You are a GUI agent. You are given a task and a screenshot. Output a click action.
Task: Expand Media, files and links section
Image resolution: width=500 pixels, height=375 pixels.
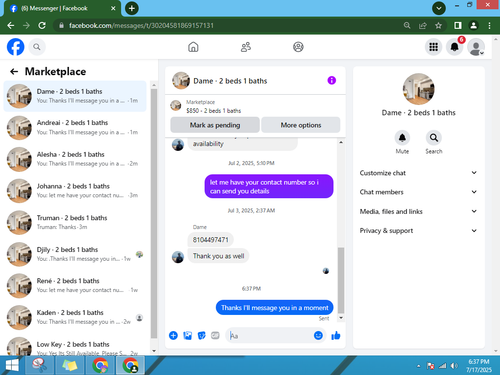418,211
